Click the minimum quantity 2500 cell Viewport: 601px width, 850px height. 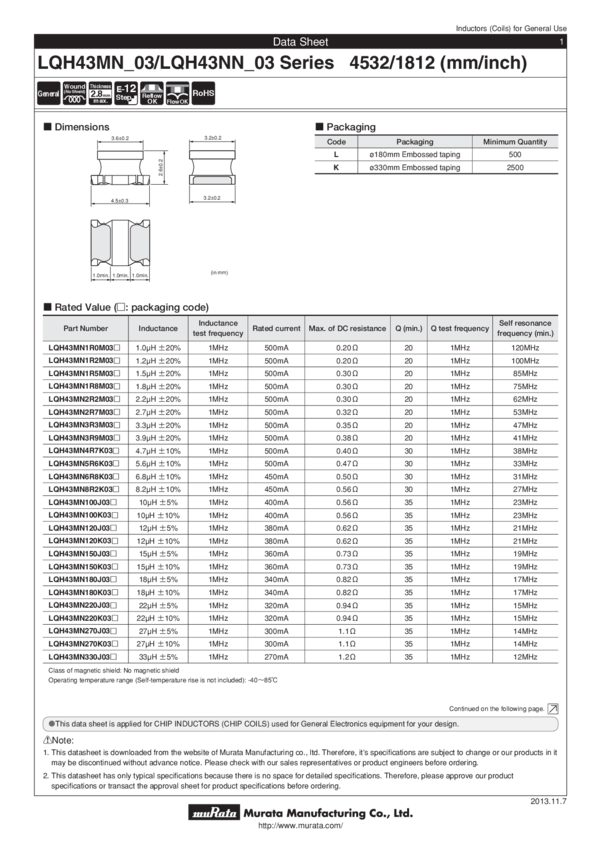click(515, 168)
